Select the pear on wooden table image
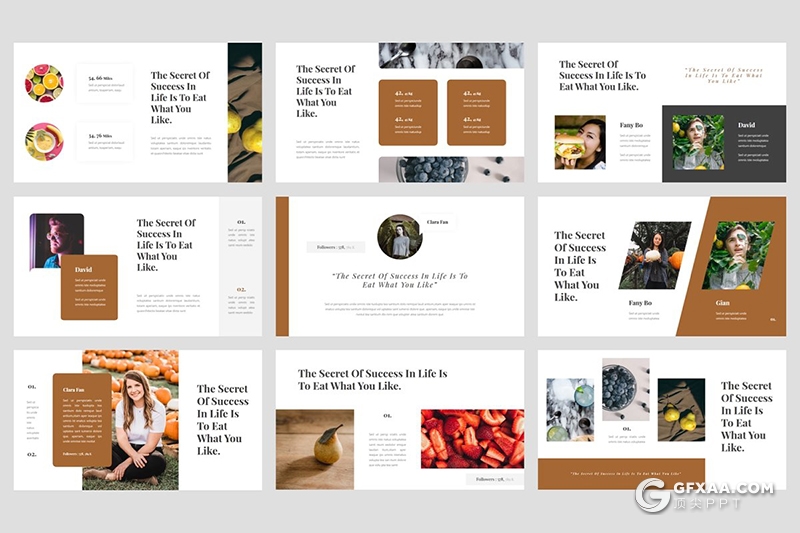 [x=315, y=449]
